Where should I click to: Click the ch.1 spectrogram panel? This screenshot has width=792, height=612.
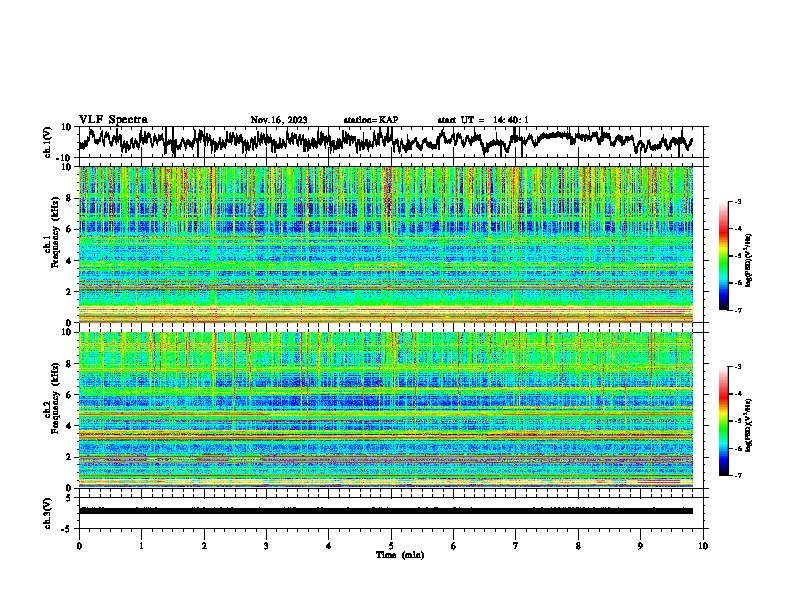point(386,244)
